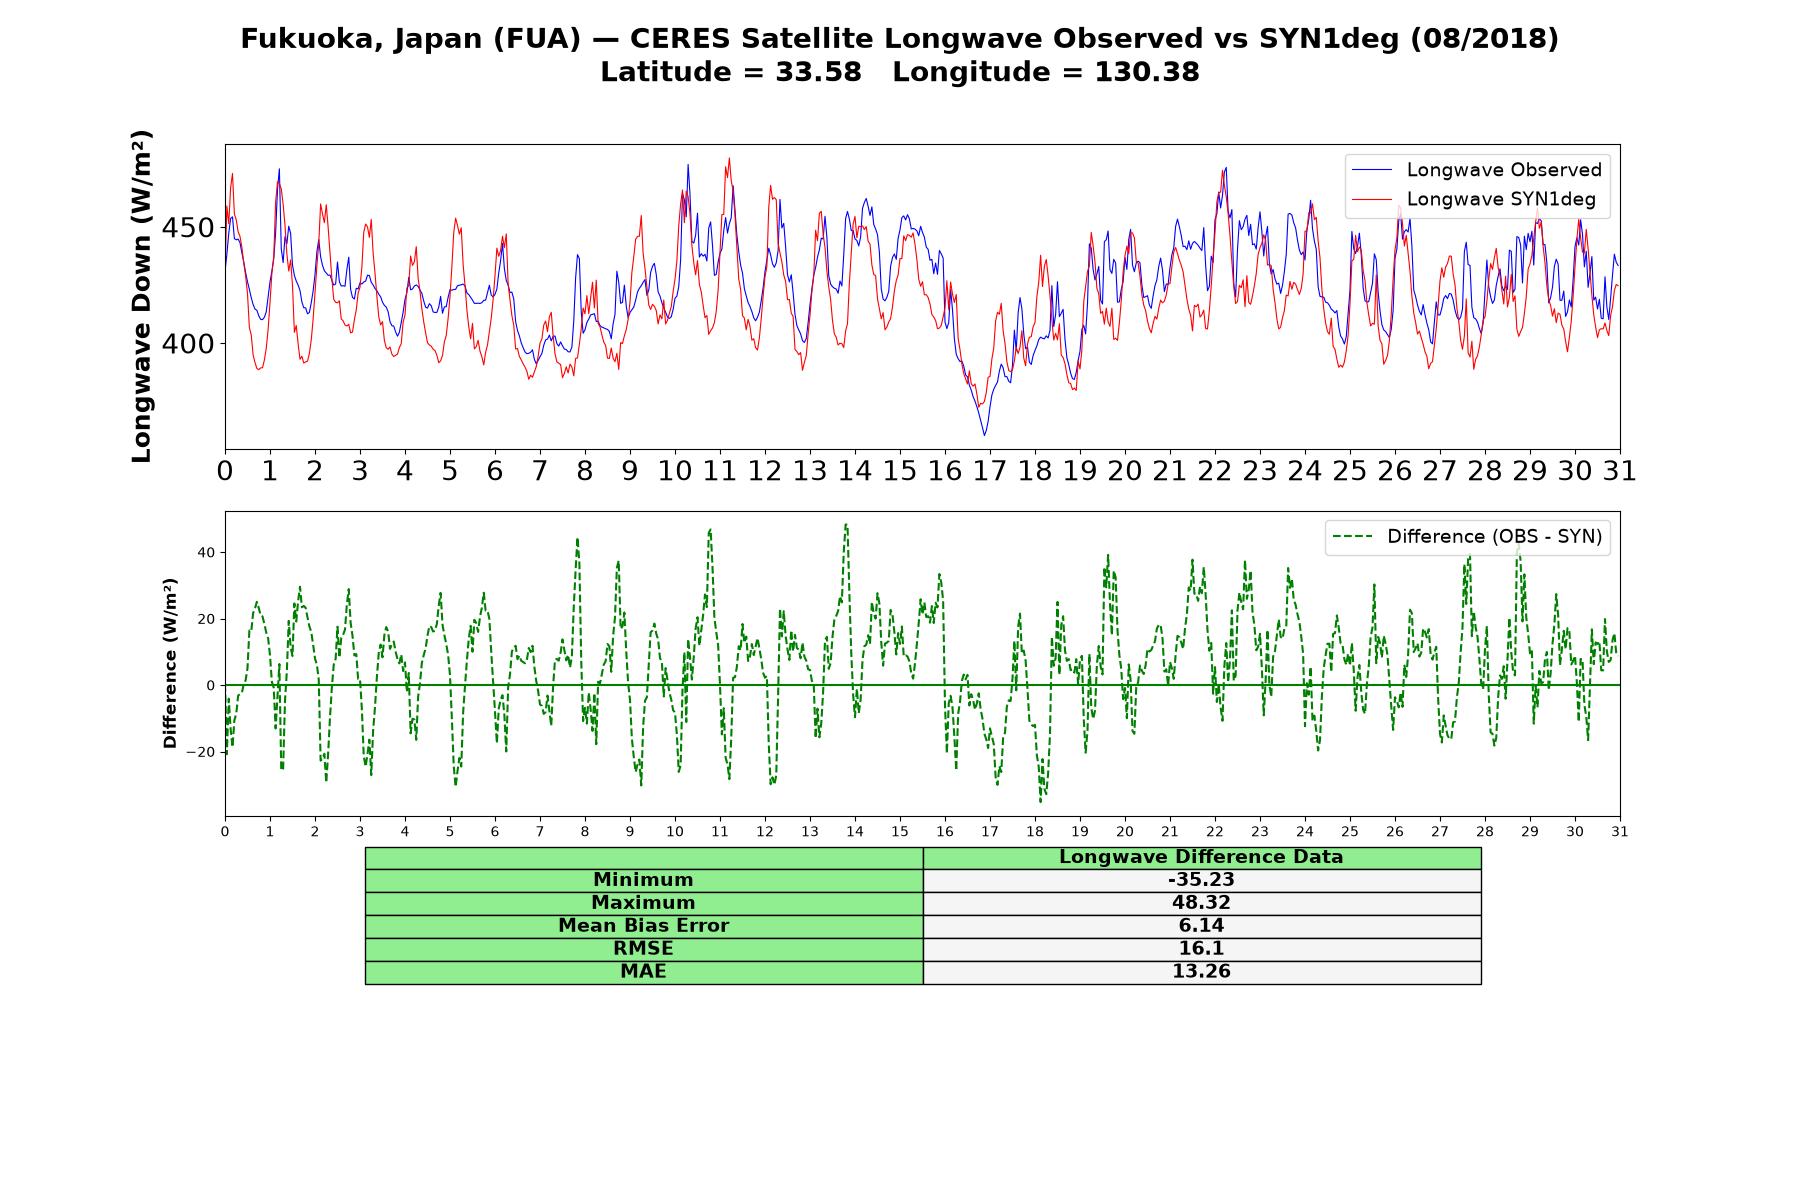
Task: Click the Maximum value 48.32 cell
Action: click(x=1202, y=903)
